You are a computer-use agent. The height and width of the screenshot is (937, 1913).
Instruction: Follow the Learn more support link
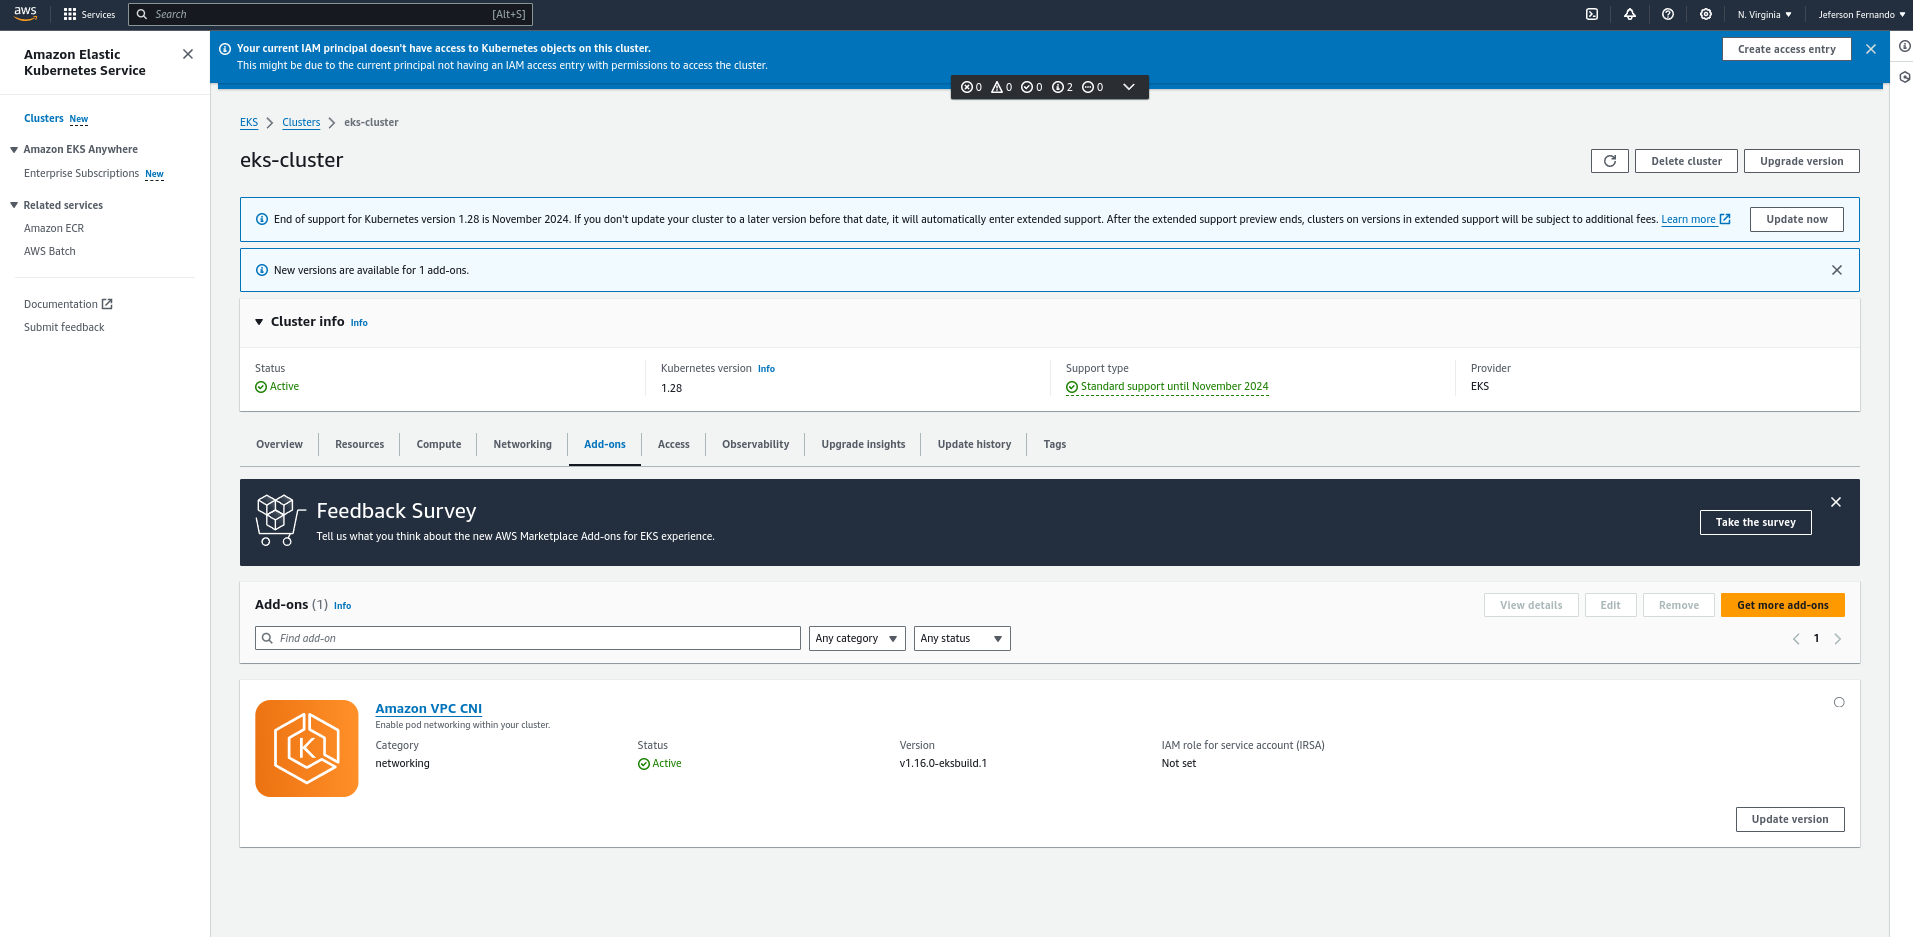pos(1695,219)
